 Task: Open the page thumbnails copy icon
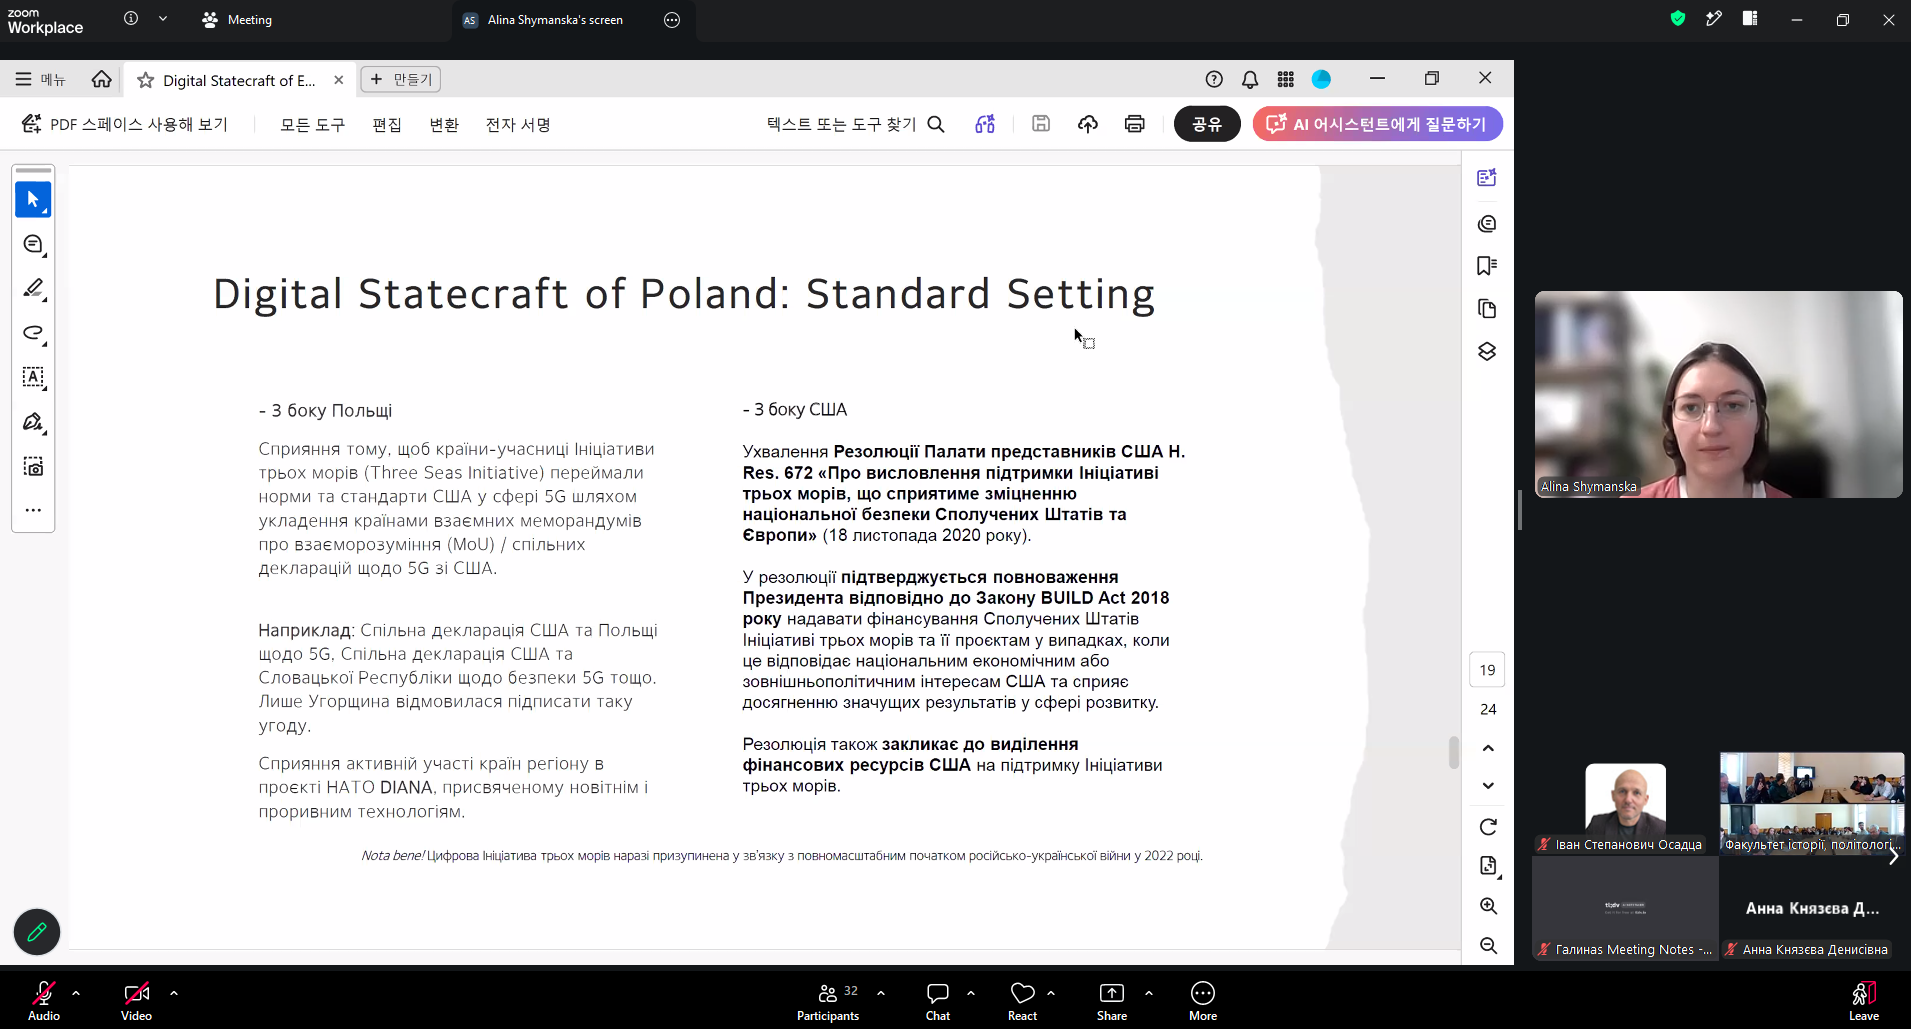click(x=1487, y=308)
